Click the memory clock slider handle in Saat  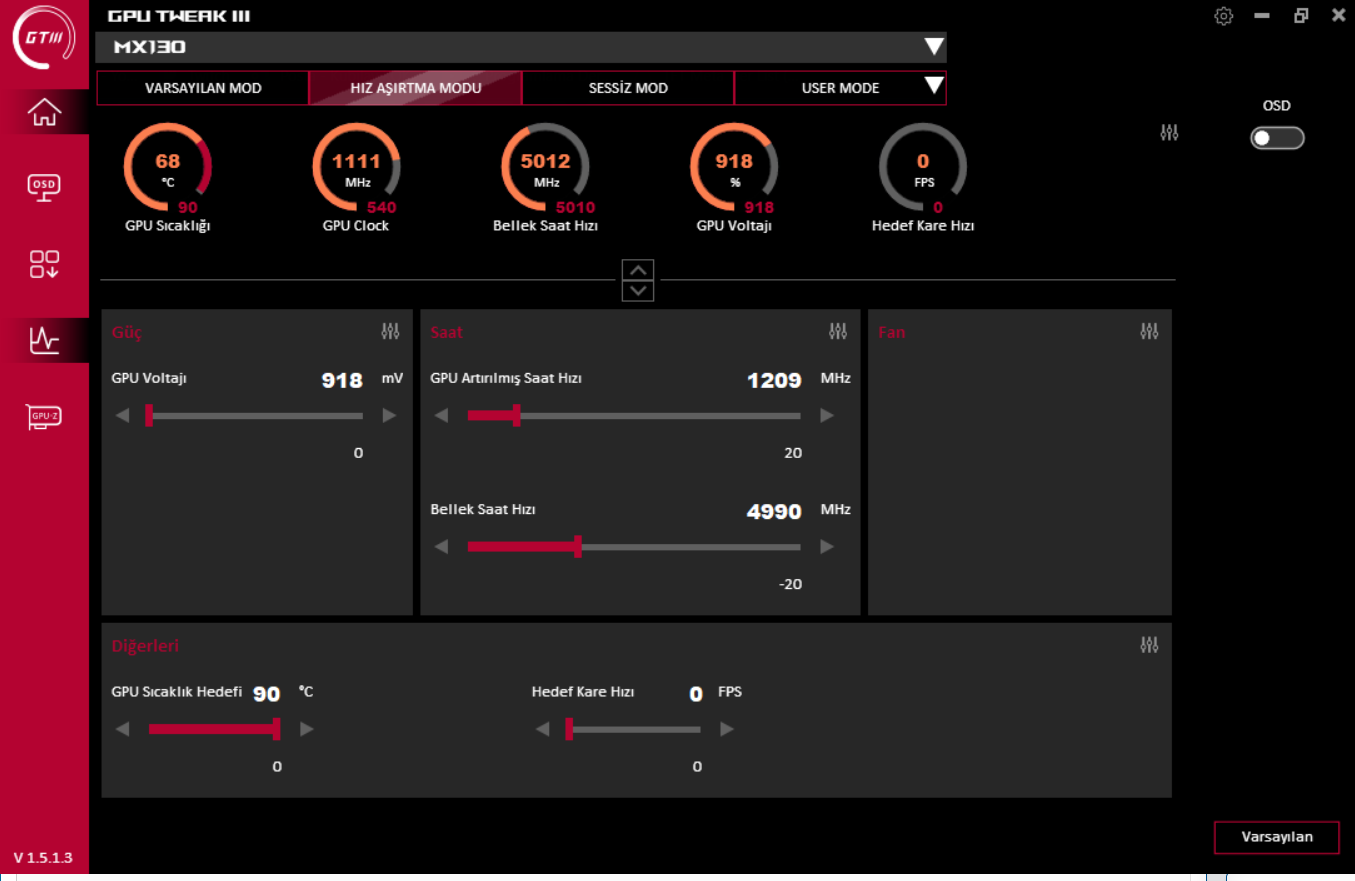coord(578,547)
